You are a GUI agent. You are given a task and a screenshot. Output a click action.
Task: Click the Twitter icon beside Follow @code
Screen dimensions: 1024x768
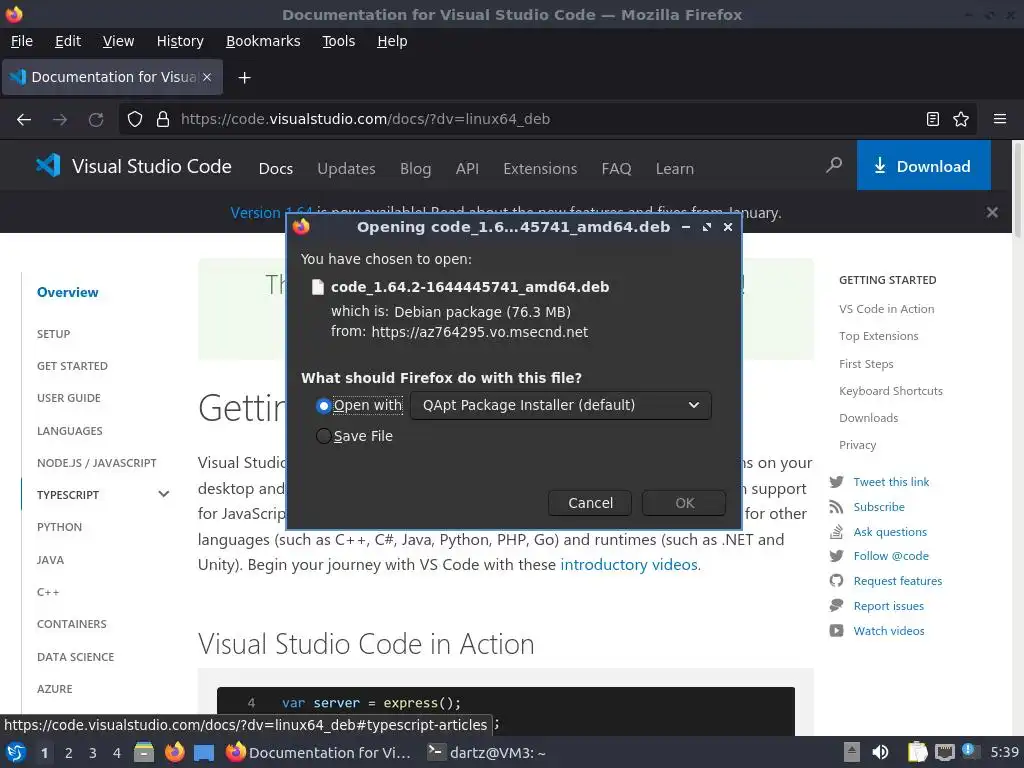pyautogui.click(x=837, y=556)
